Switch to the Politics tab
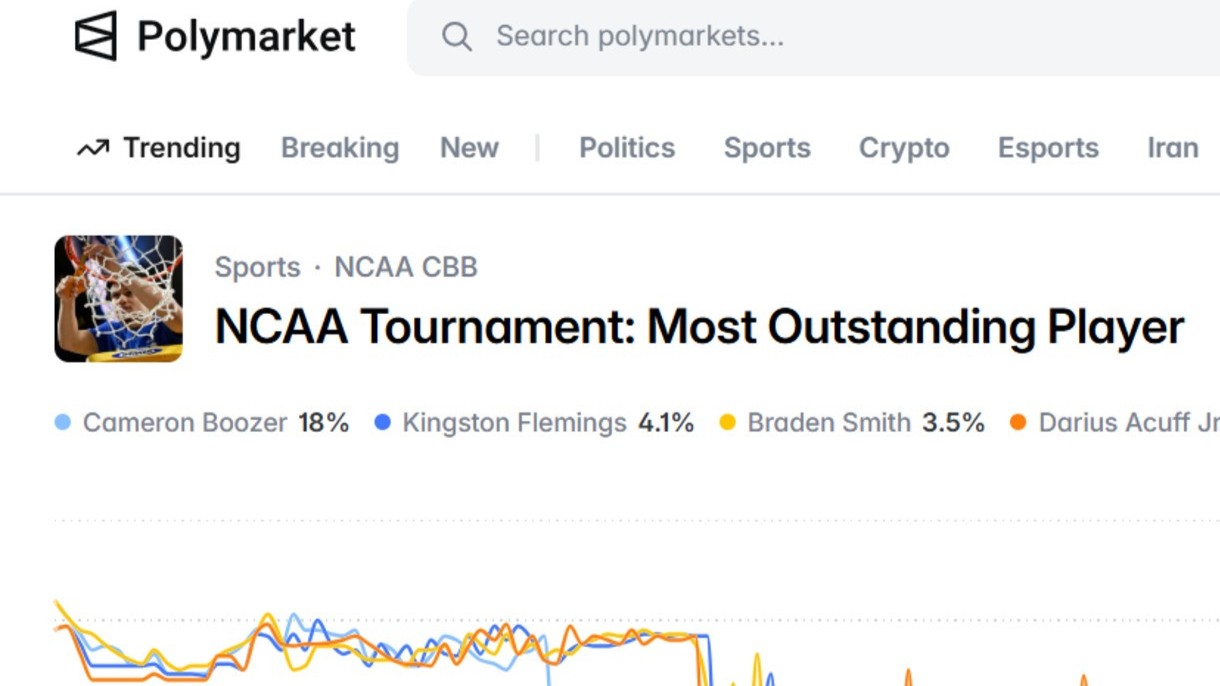 [x=627, y=147]
